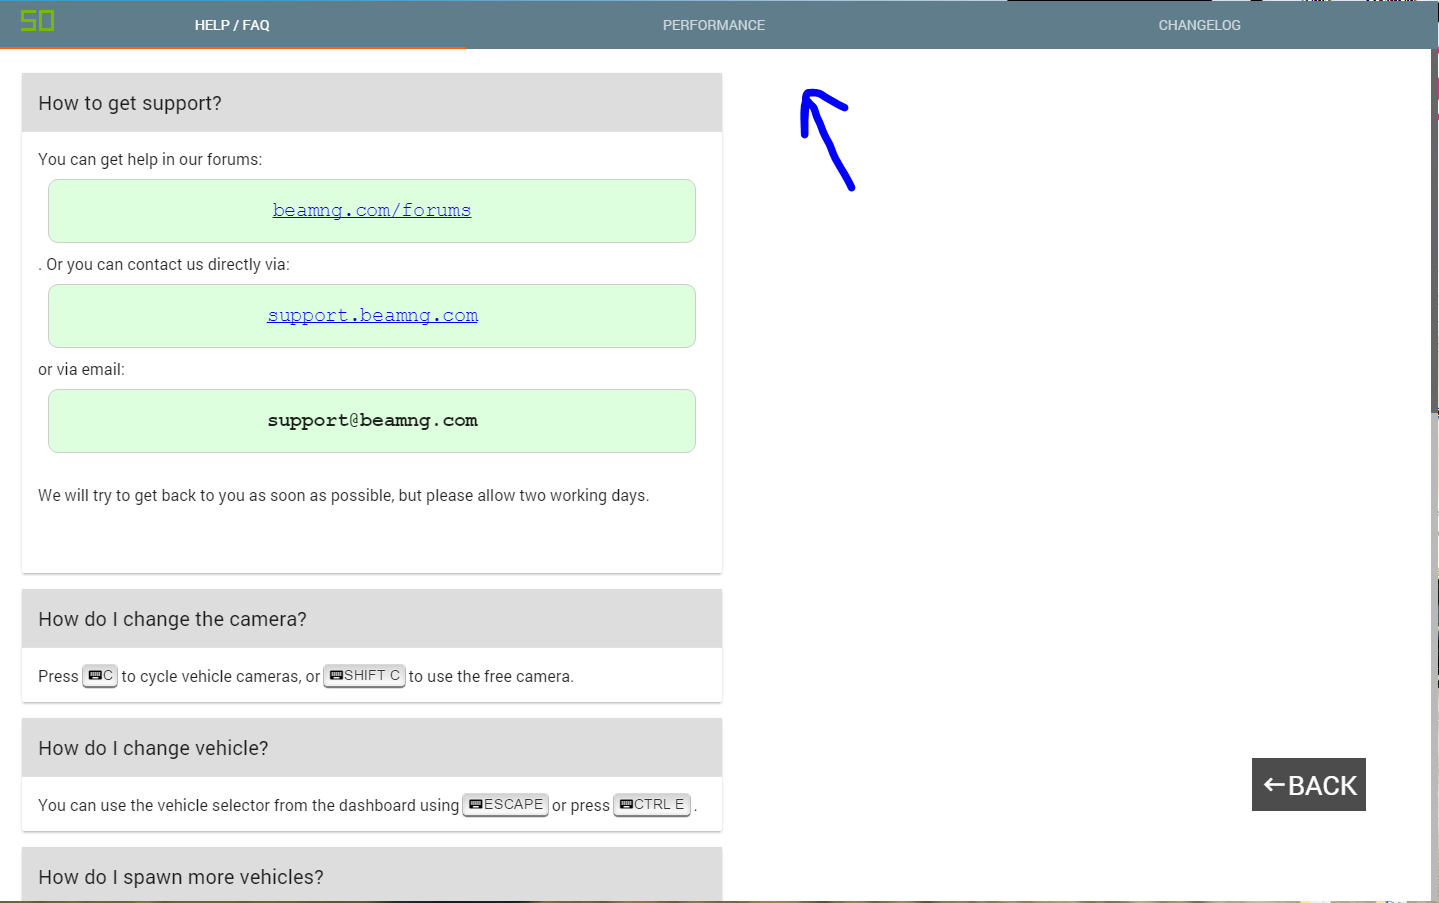Screen dimensions: 1439x903
Task: Click the 'allow two working days' sentence
Action: pos(343,495)
